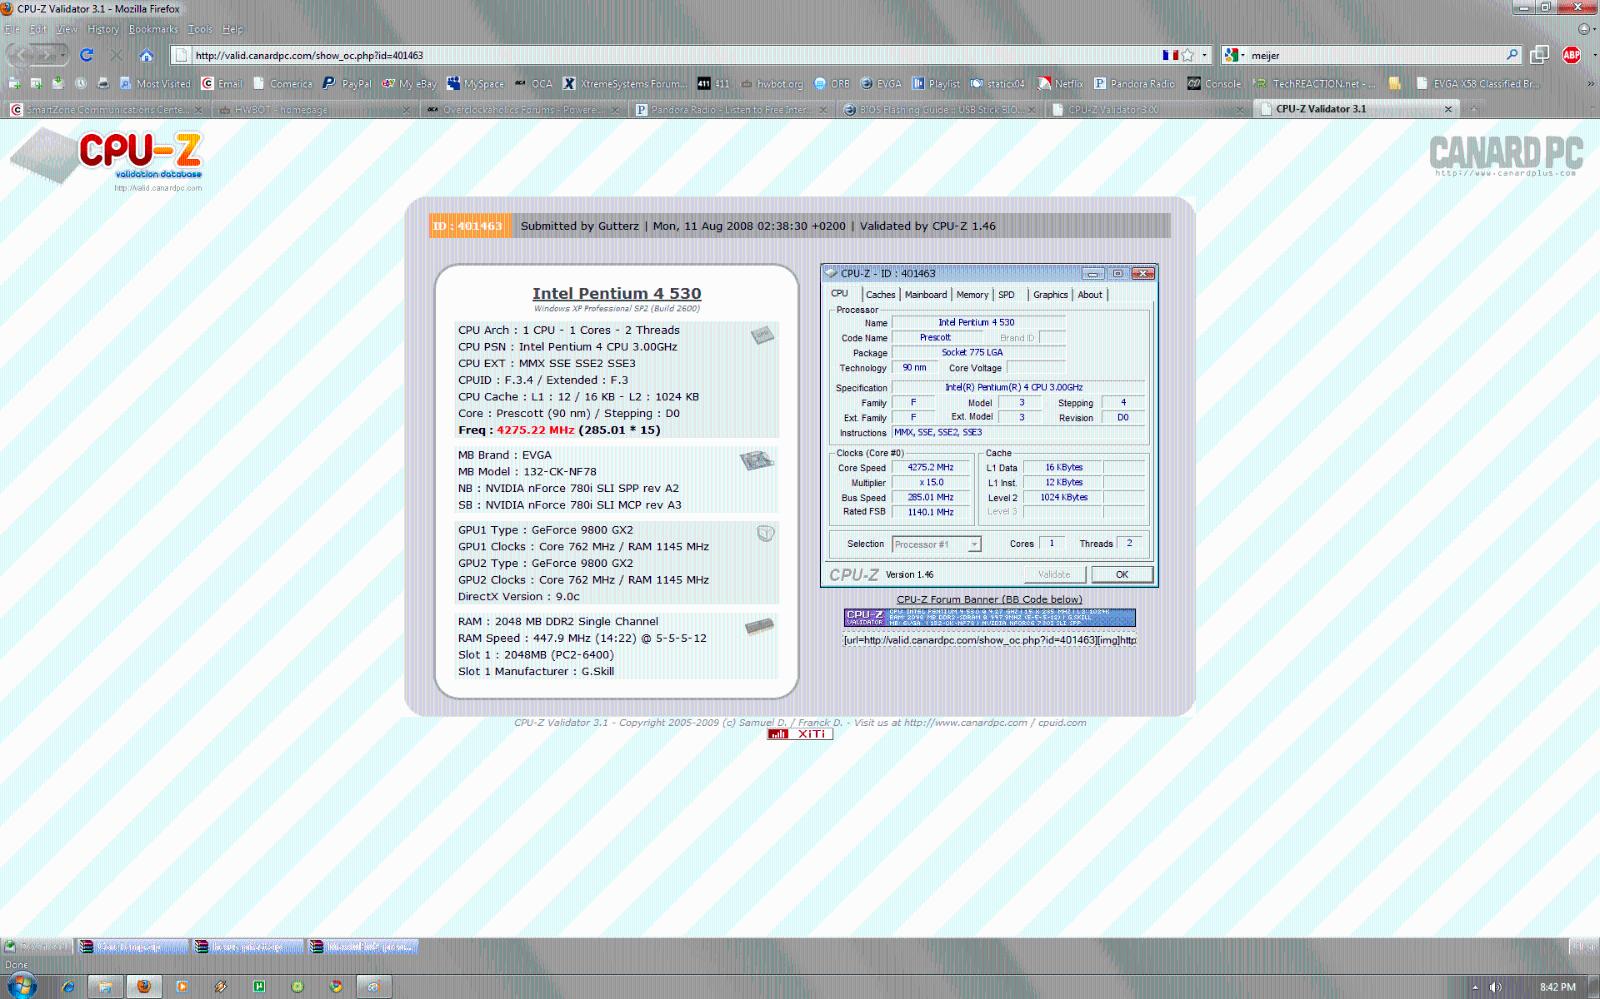
Task: Open the TechREACTION.net bookmark
Action: pyautogui.click(x=1314, y=84)
